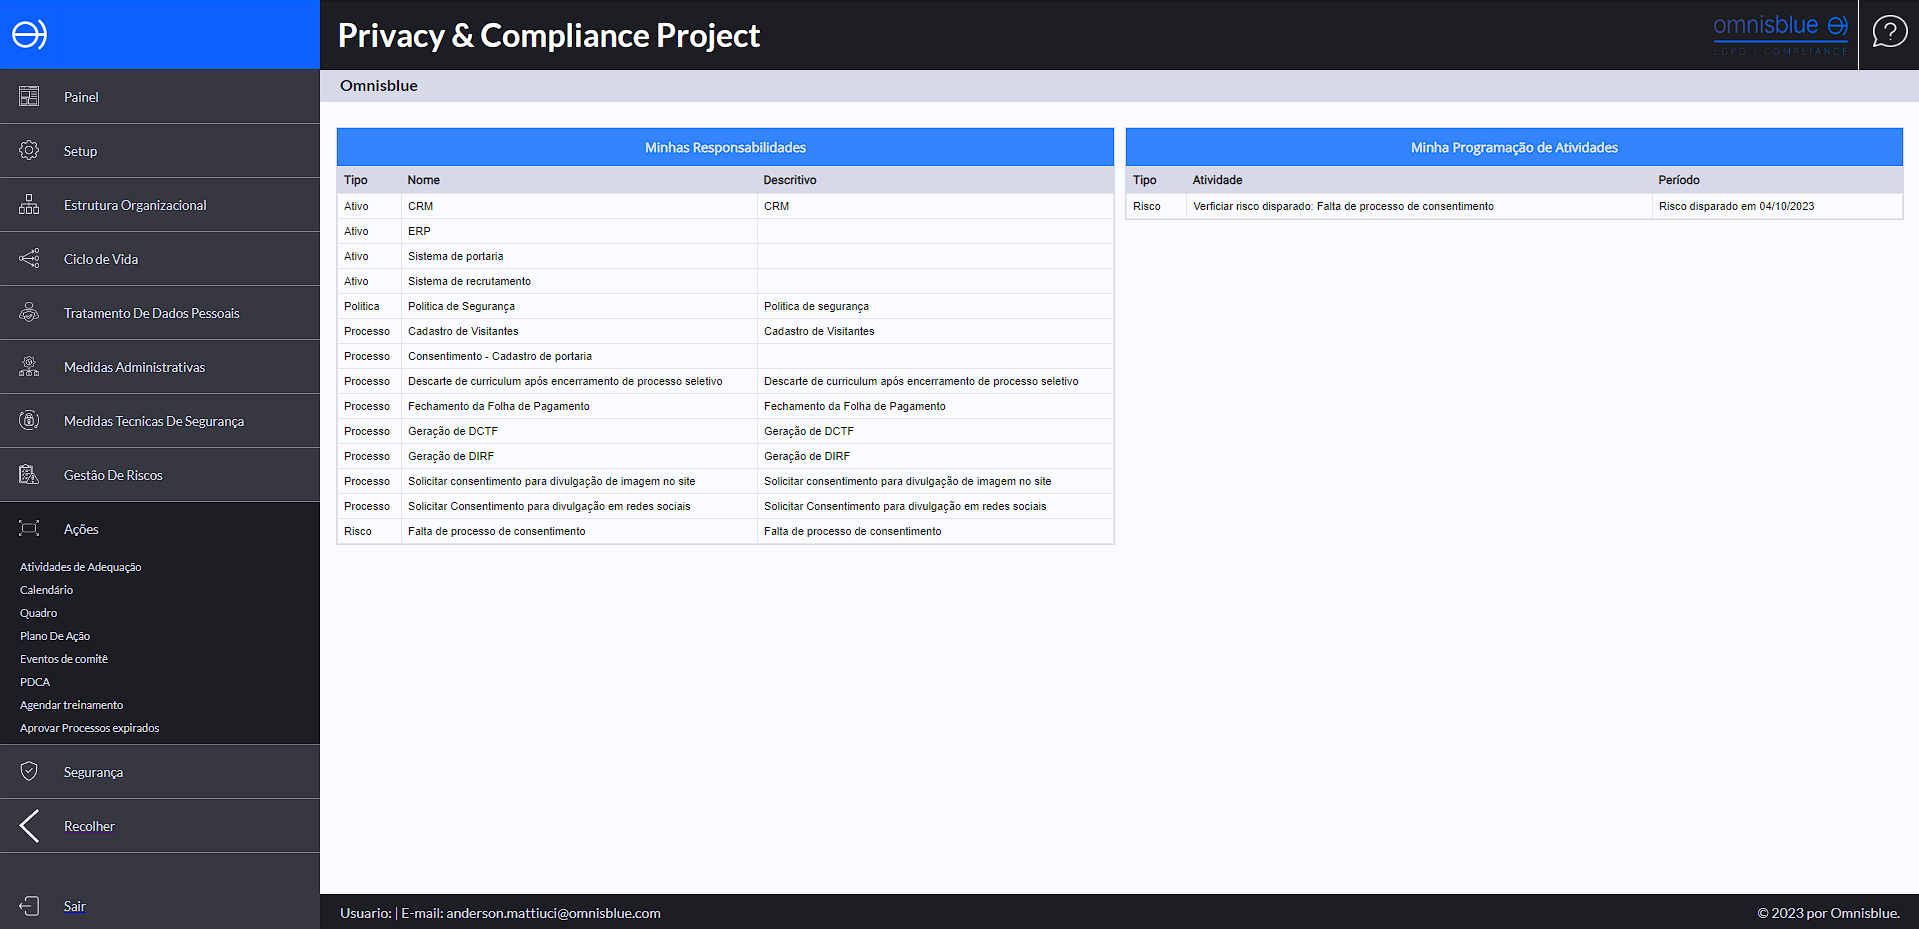Screen dimensions: 1919x929
Task: Expand Medidas Tecnicas De Segurança menu
Action: click(153, 421)
